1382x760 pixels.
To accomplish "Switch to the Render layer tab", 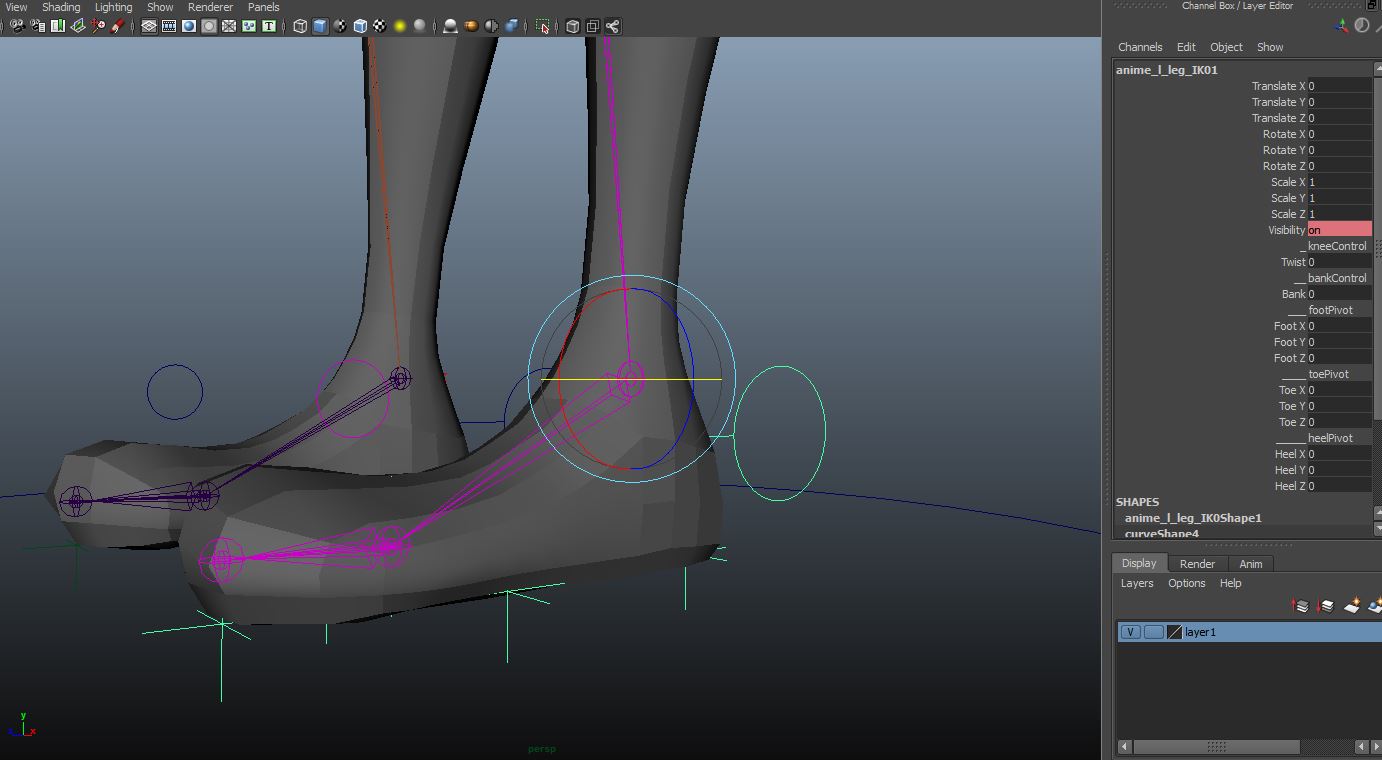I will pyautogui.click(x=1197, y=564).
